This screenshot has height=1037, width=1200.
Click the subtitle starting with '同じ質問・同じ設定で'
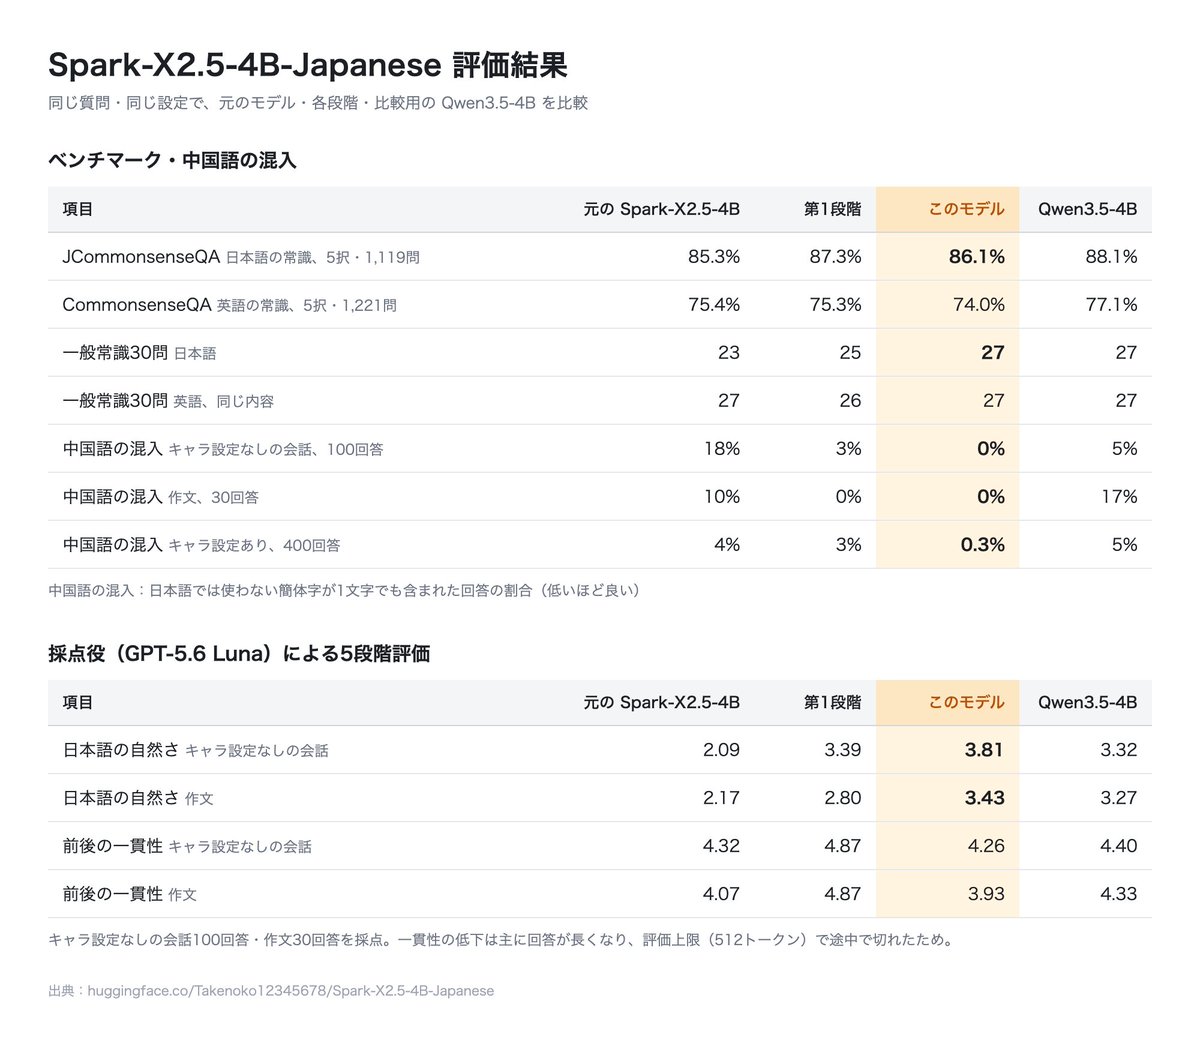click(x=318, y=103)
